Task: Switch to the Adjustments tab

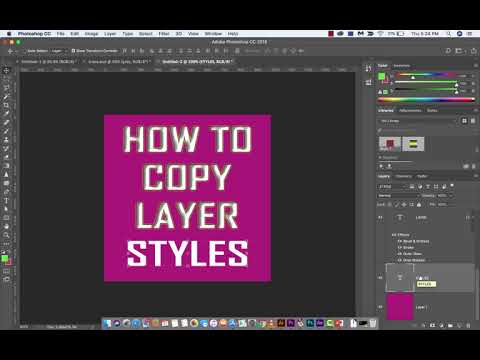Action: point(410,110)
